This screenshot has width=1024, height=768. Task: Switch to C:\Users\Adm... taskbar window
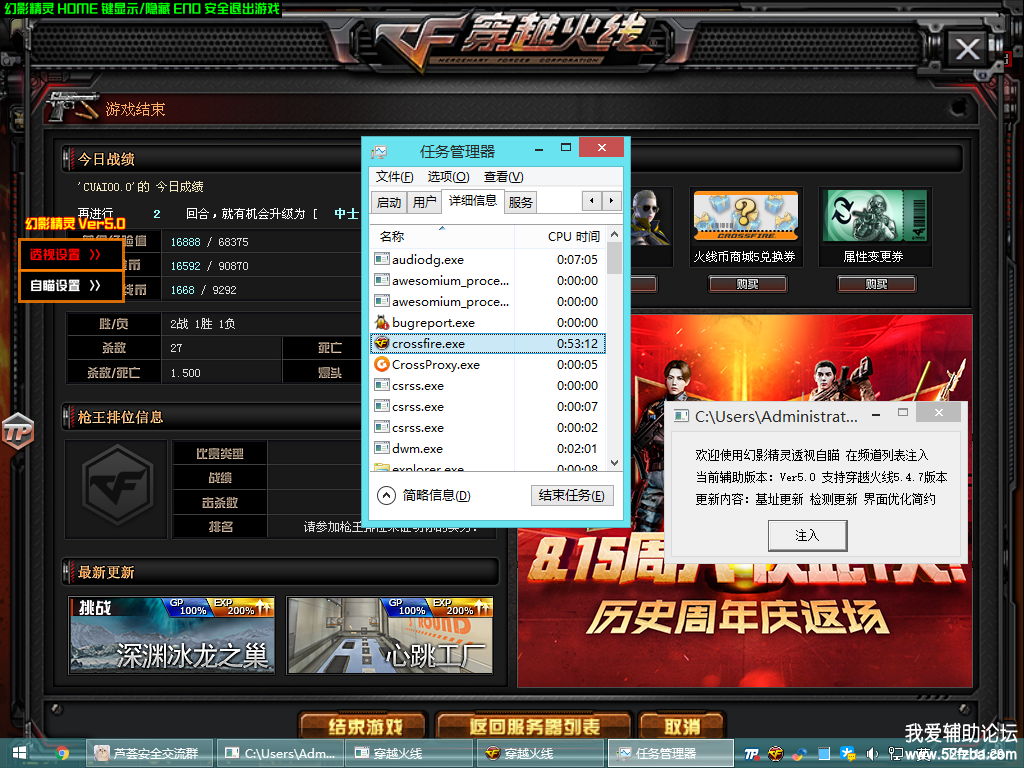(x=281, y=753)
